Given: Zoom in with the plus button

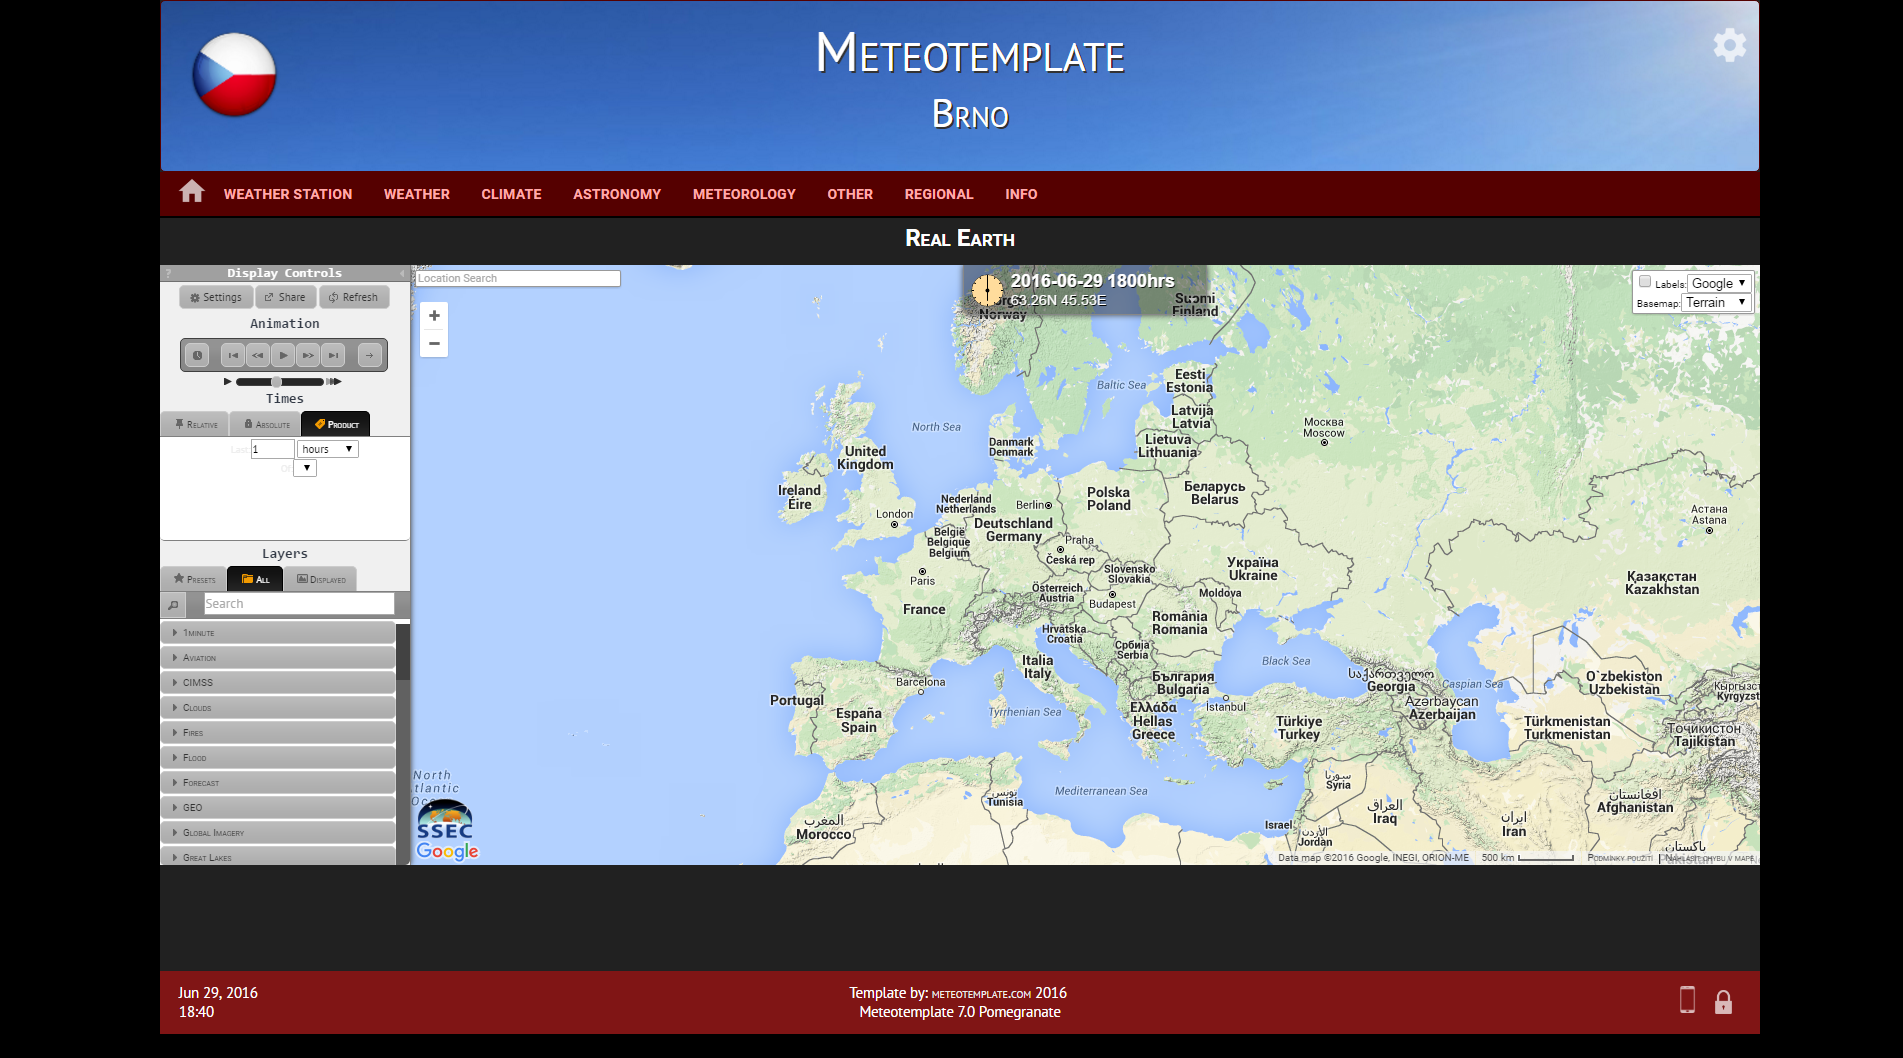Looking at the screenshot, I should (x=434, y=315).
